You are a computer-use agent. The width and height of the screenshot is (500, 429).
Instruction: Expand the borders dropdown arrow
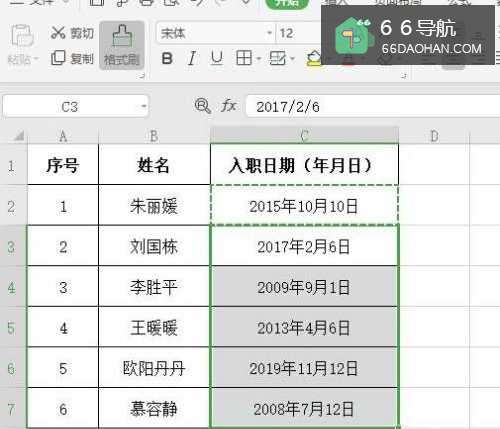click(x=259, y=59)
